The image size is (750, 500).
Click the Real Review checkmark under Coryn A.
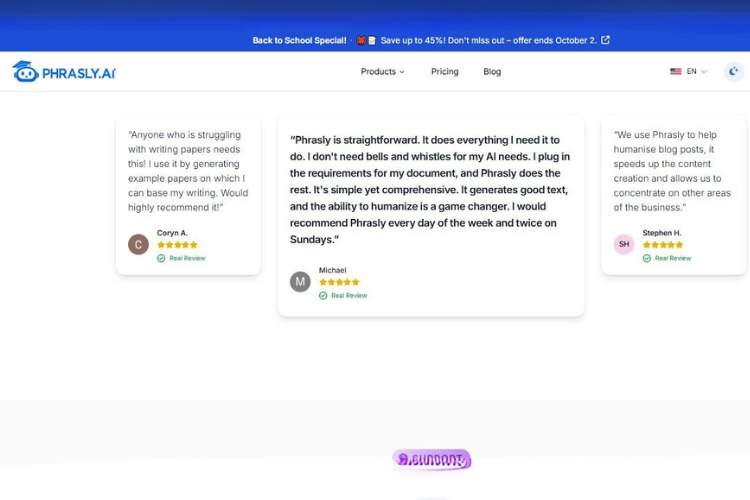click(161, 258)
